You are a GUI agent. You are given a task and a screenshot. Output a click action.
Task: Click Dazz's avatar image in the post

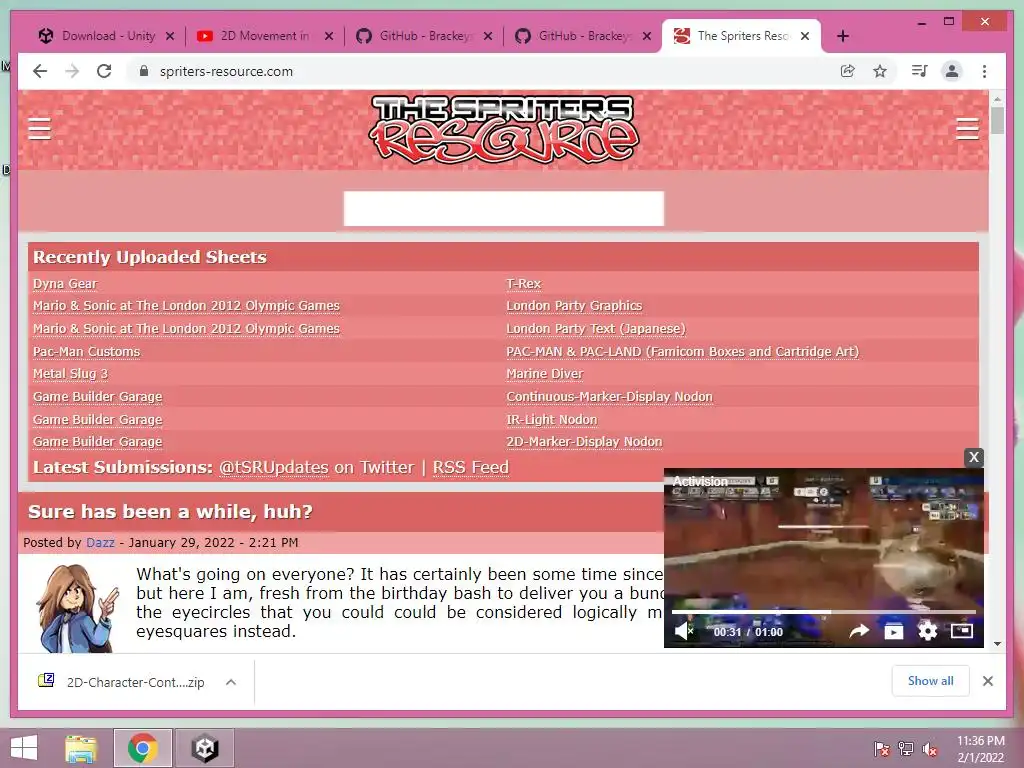click(78, 608)
